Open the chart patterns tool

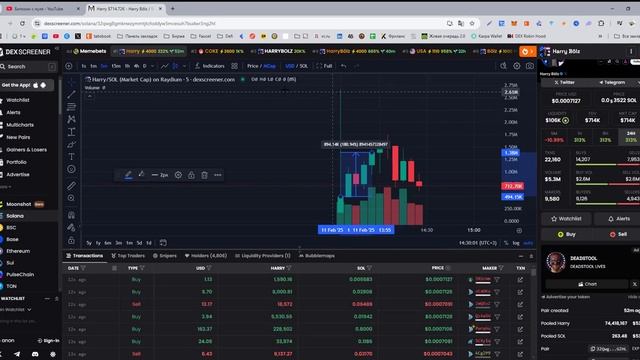tap(71, 119)
